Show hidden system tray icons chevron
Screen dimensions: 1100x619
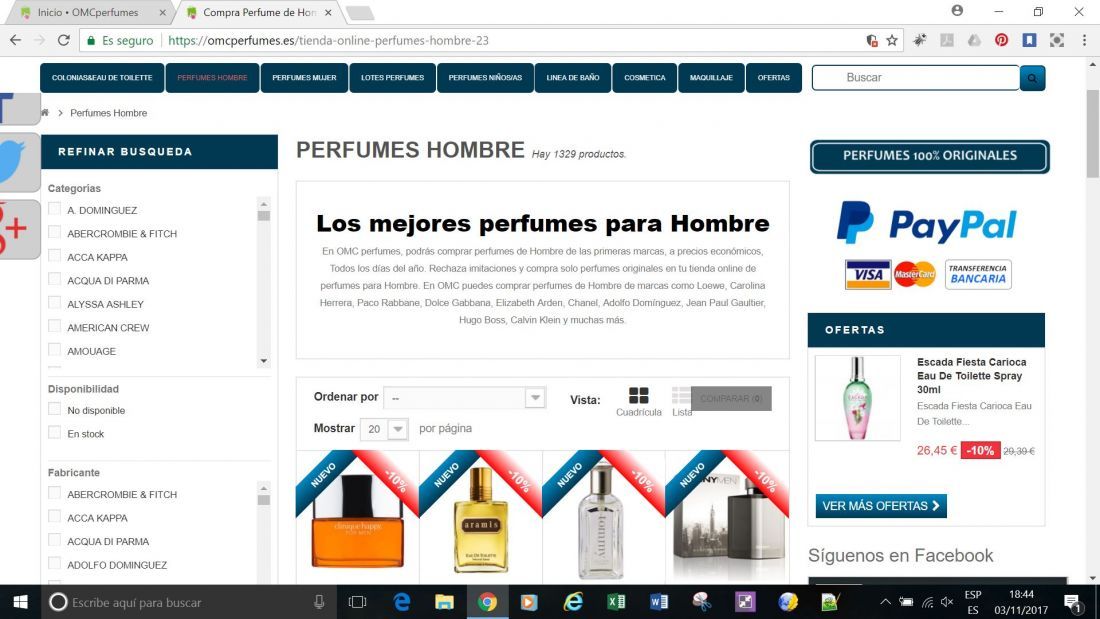click(x=885, y=602)
